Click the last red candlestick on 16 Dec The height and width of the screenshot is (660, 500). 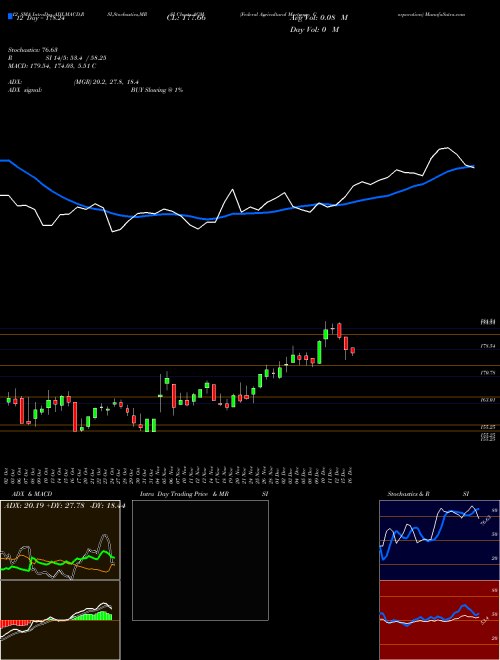(x=353, y=351)
